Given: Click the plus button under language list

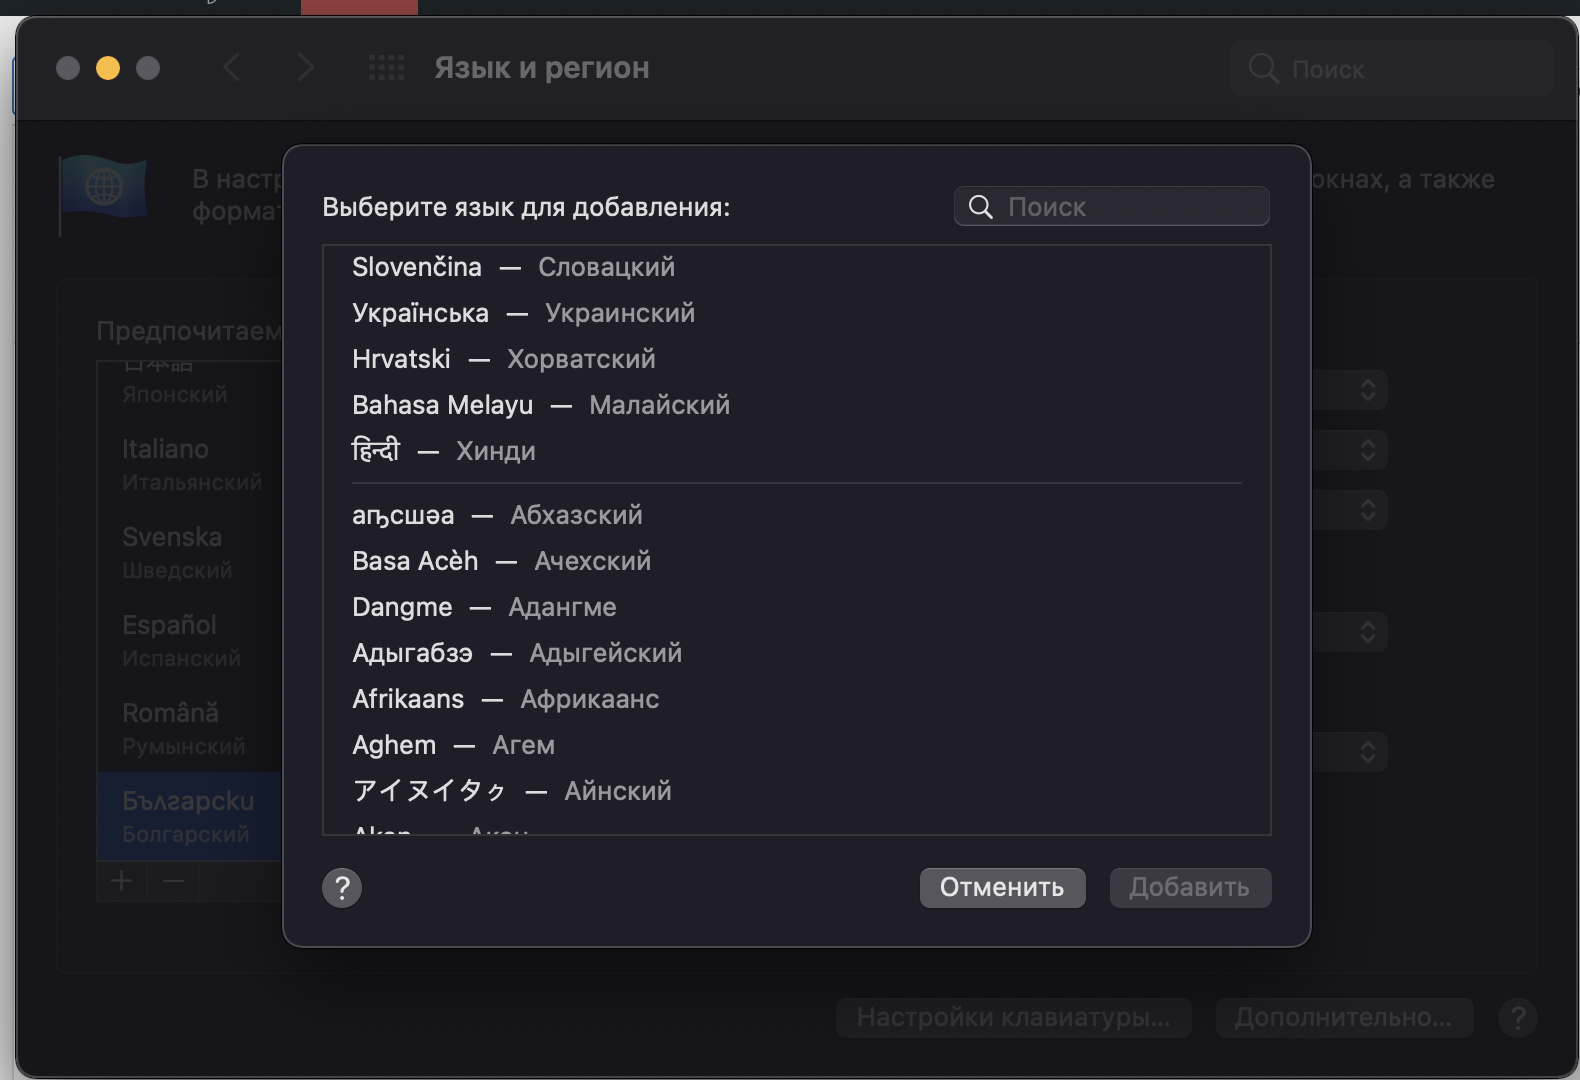Looking at the screenshot, I should pyautogui.click(x=122, y=881).
